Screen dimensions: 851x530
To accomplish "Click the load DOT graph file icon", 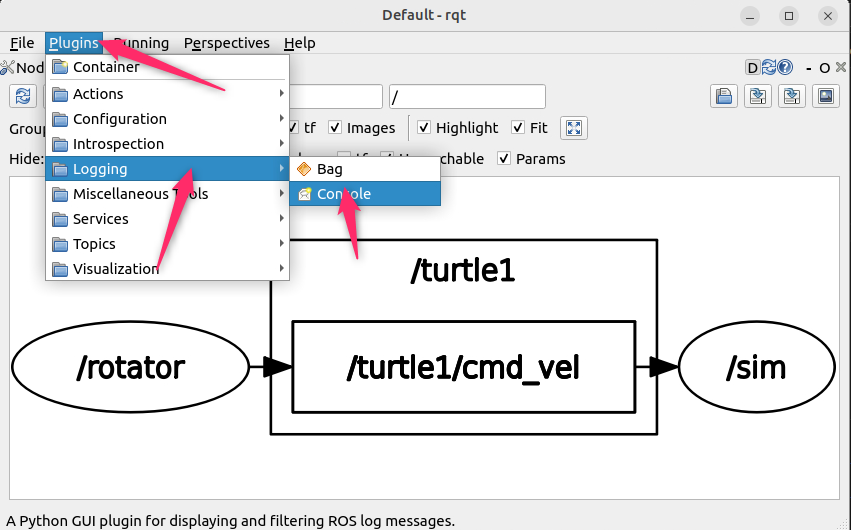I will 723,96.
